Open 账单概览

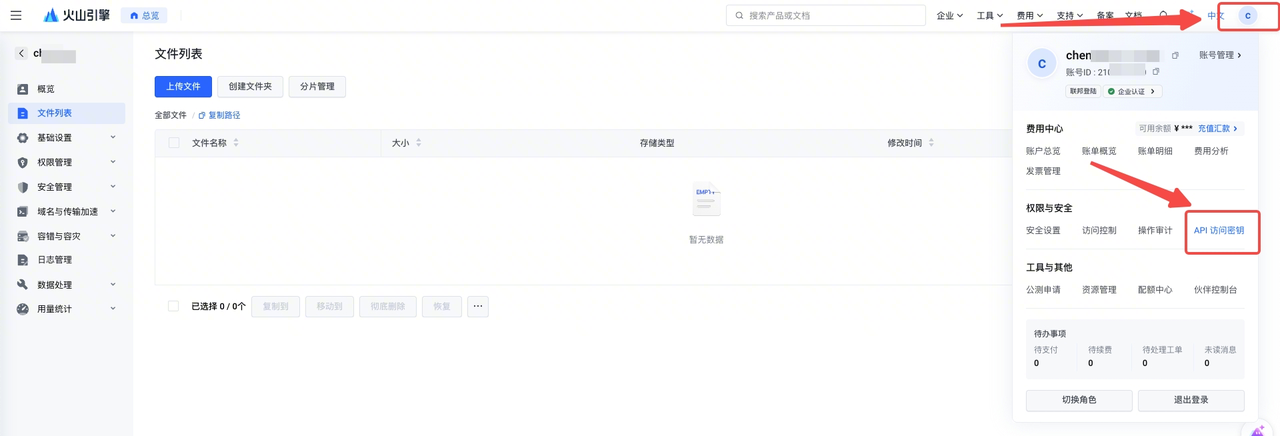pyautogui.click(x=1099, y=151)
